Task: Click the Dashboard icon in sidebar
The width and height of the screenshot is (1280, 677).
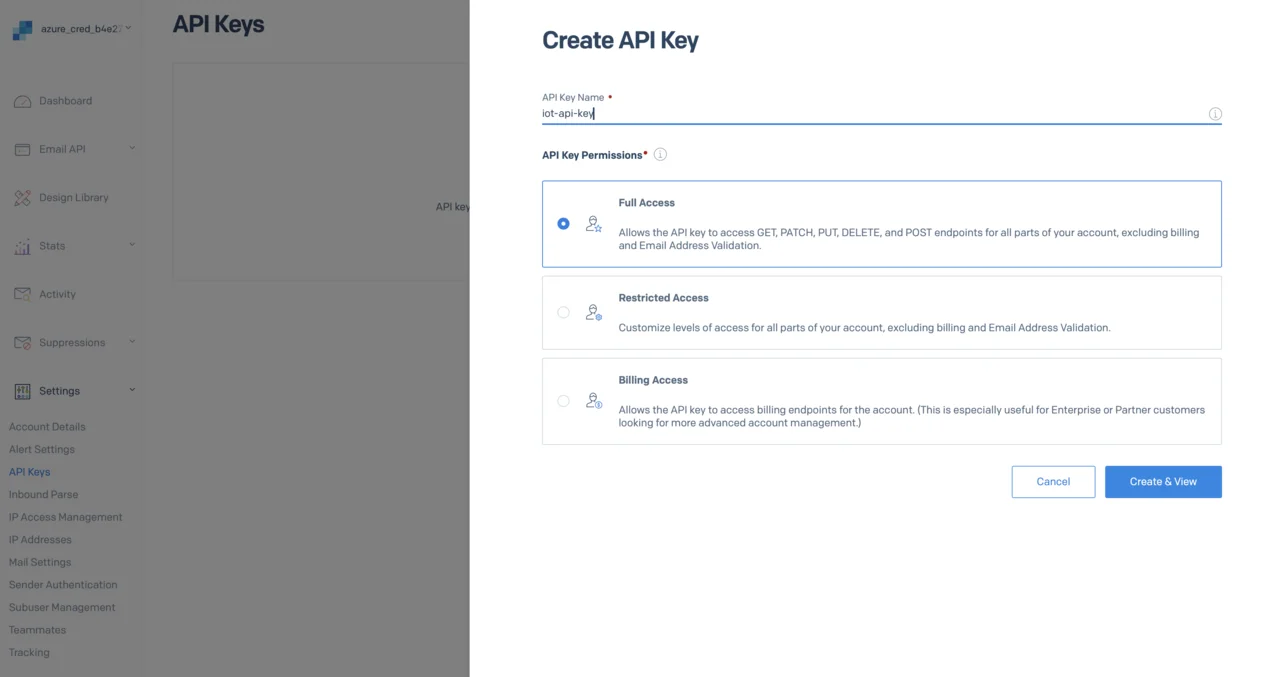Action: pyautogui.click(x=22, y=101)
